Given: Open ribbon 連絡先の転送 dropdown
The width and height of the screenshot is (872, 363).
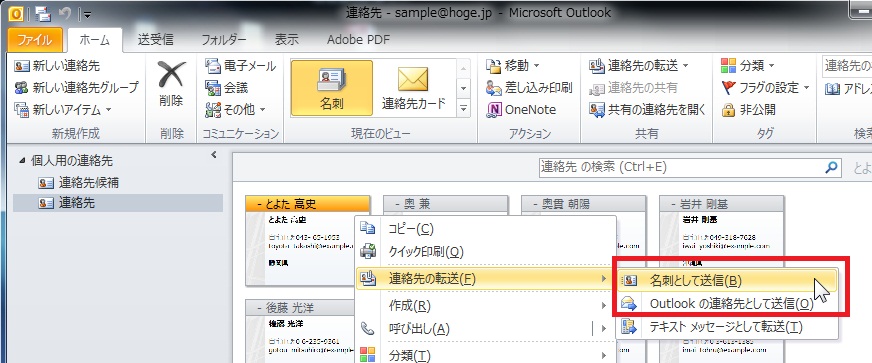Looking at the screenshot, I should (639, 66).
